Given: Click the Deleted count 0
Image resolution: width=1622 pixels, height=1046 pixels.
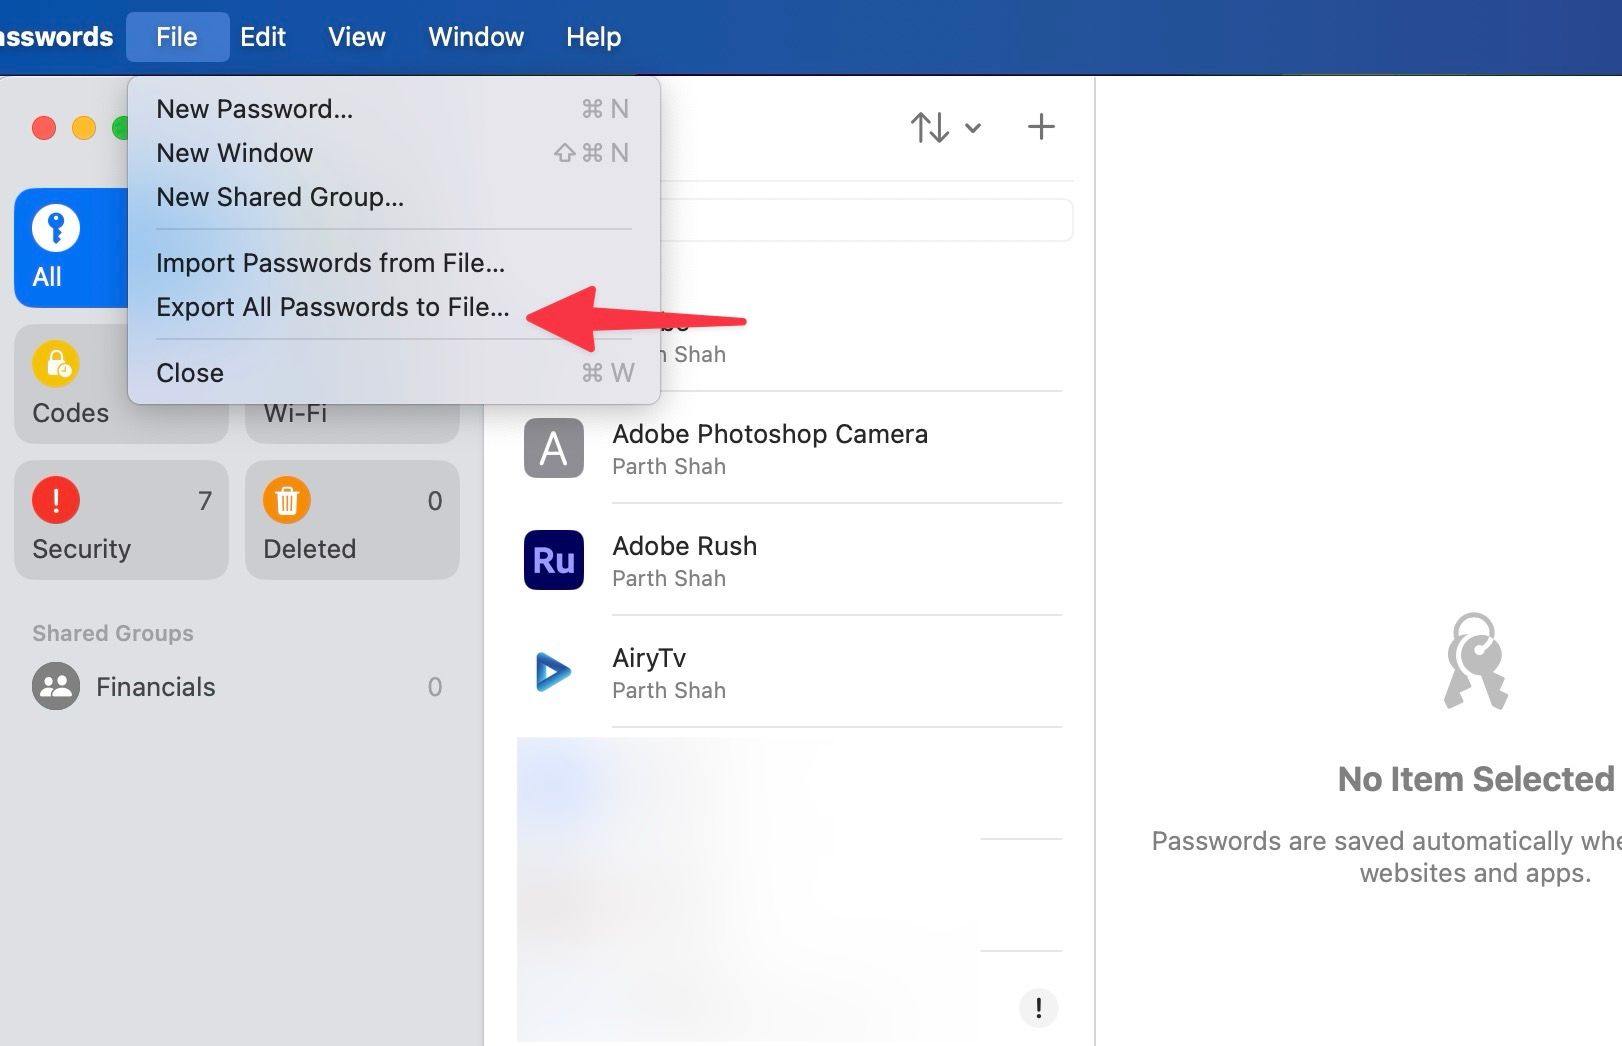Looking at the screenshot, I should coord(435,501).
